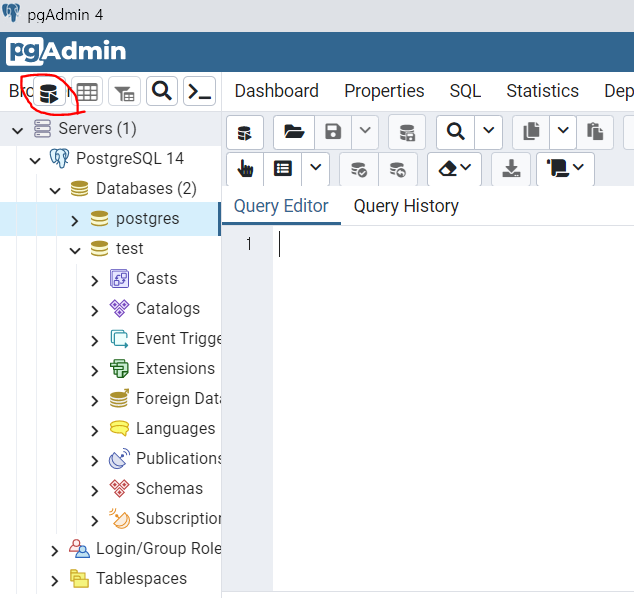Screen dimensions: 634x598
Task: Click into the query editor on line 1
Action: (x=453, y=244)
